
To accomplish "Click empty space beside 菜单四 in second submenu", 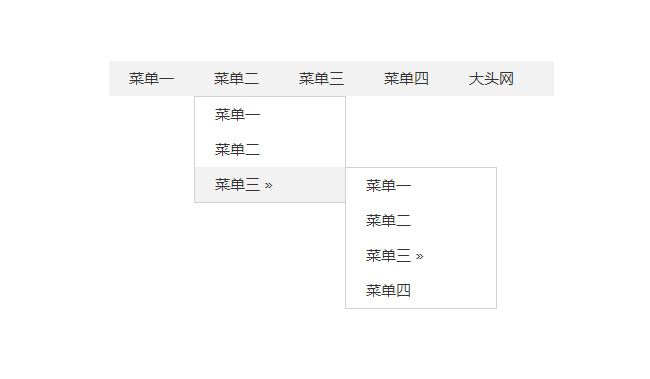I will (x=453, y=291).
